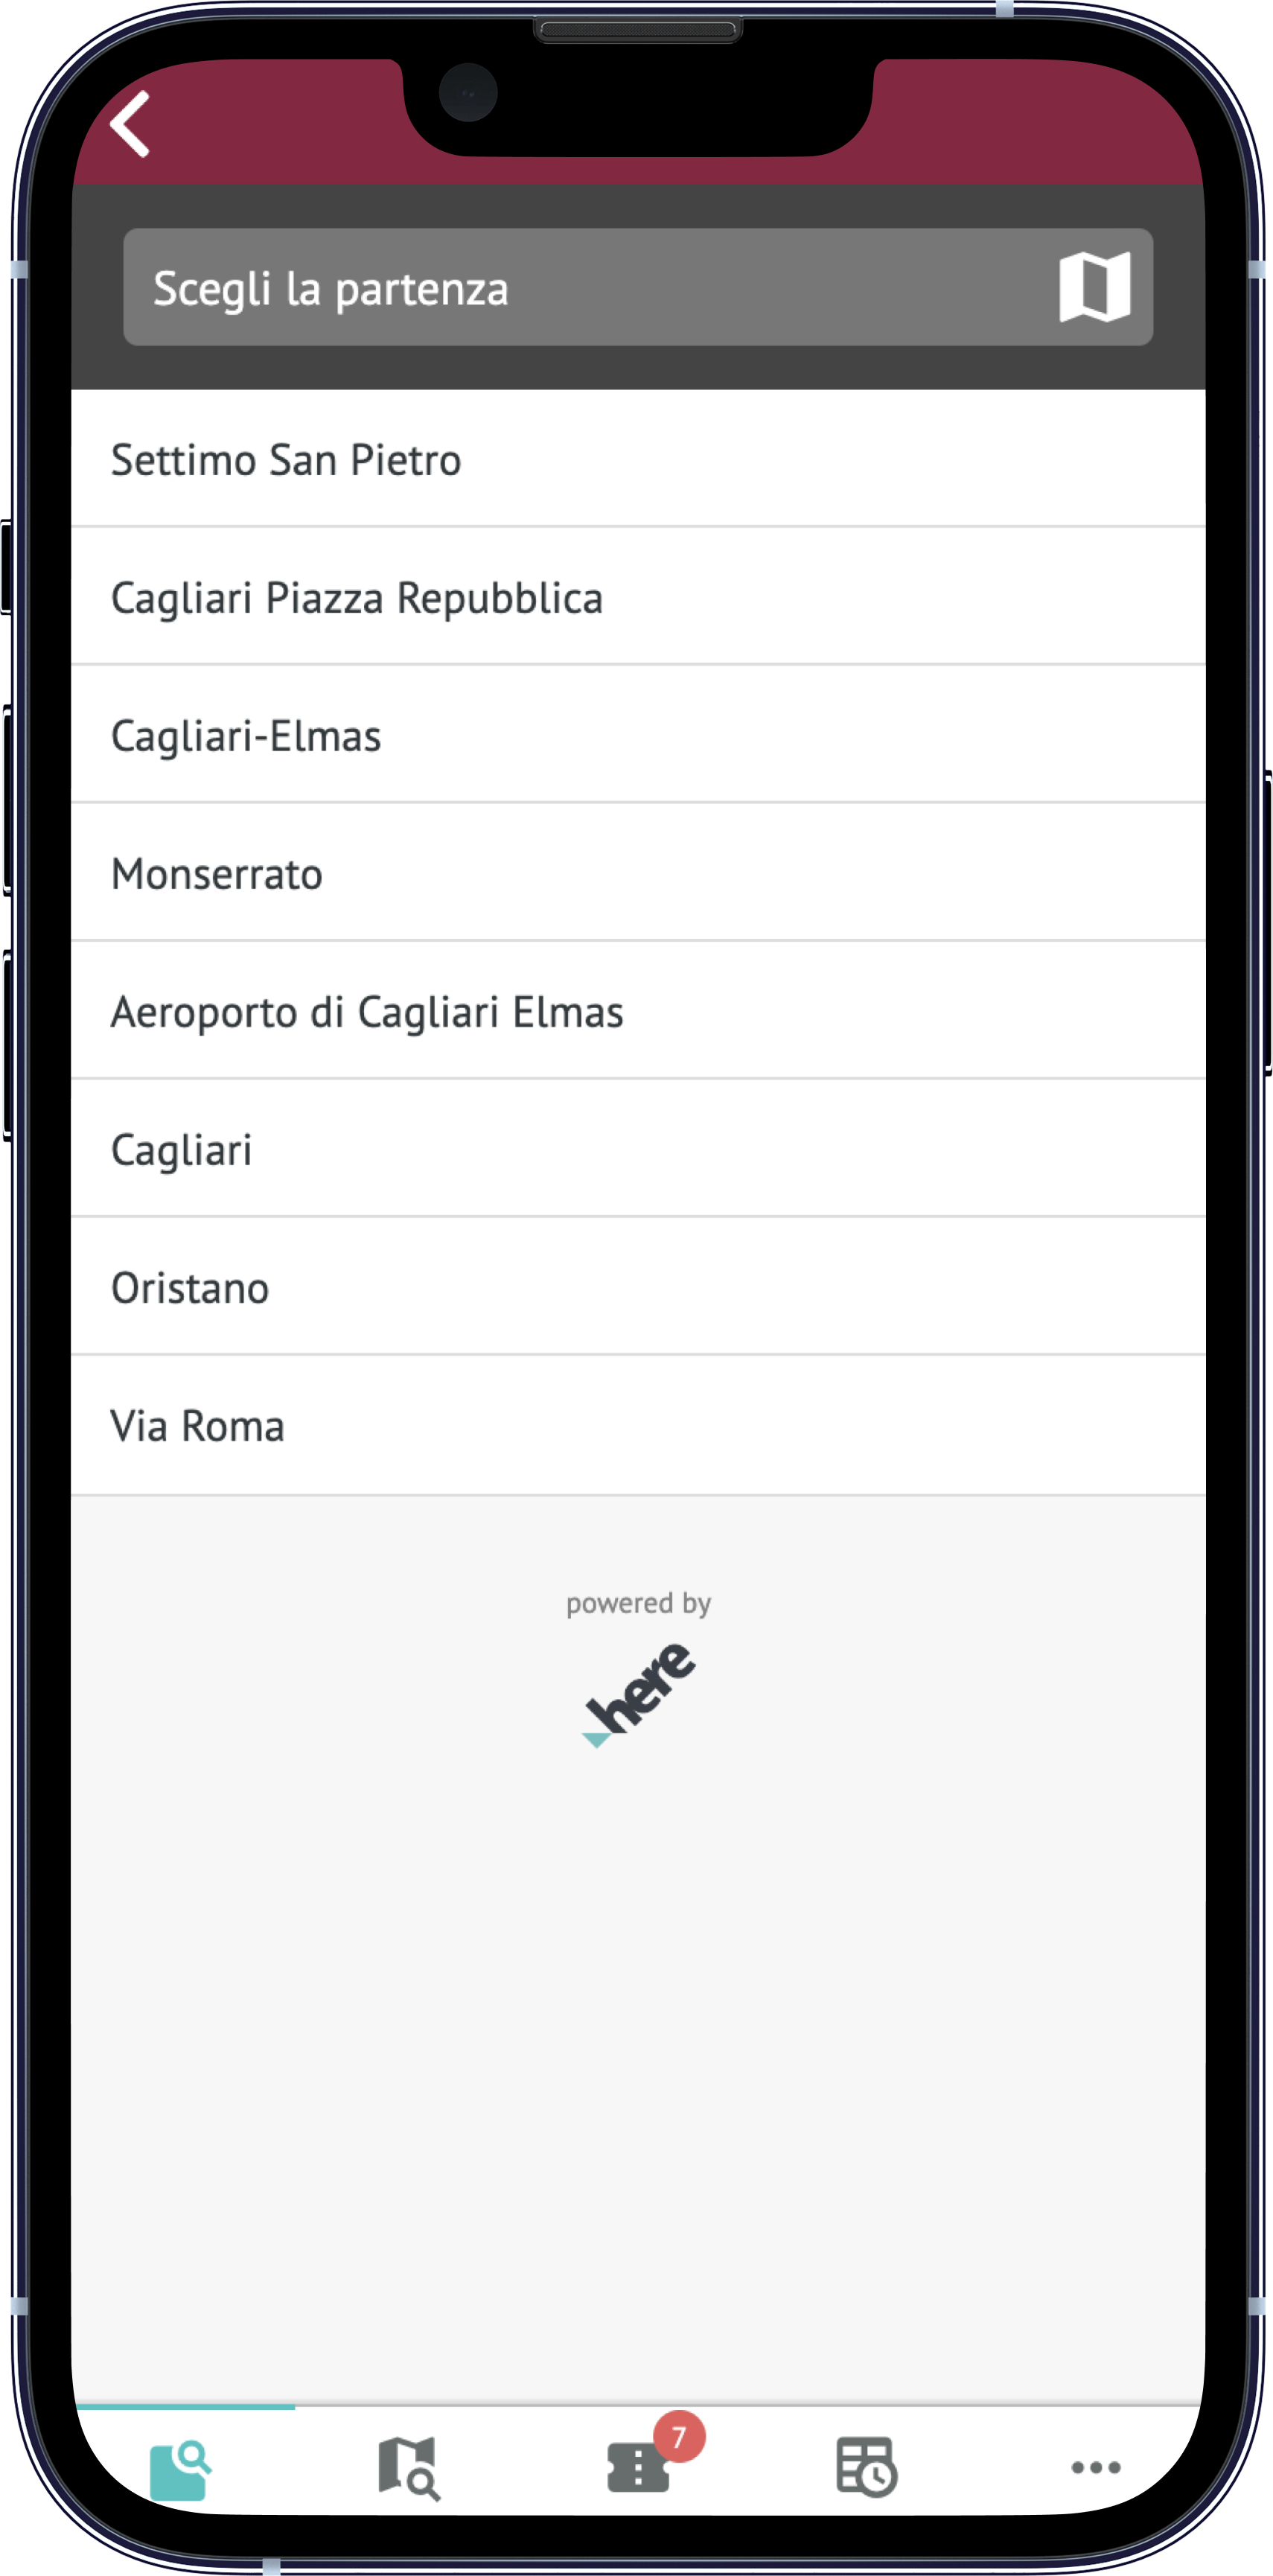
Task: Select Aeroporto di Cagliari Elmas
Action: [638, 1011]
